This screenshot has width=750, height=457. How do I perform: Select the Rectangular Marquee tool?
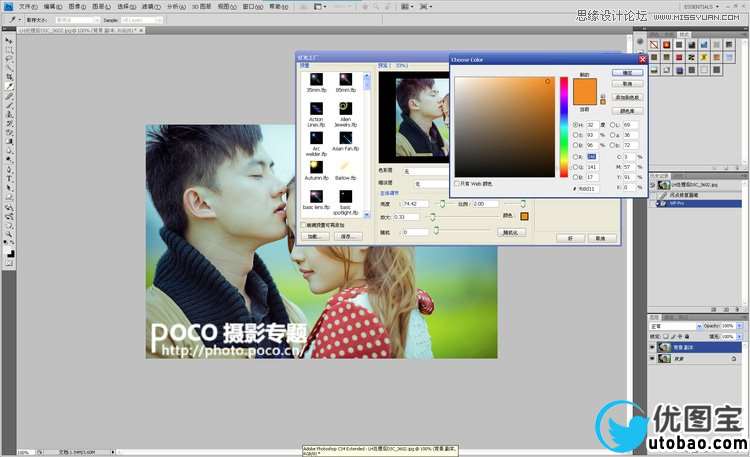(9, 50)
